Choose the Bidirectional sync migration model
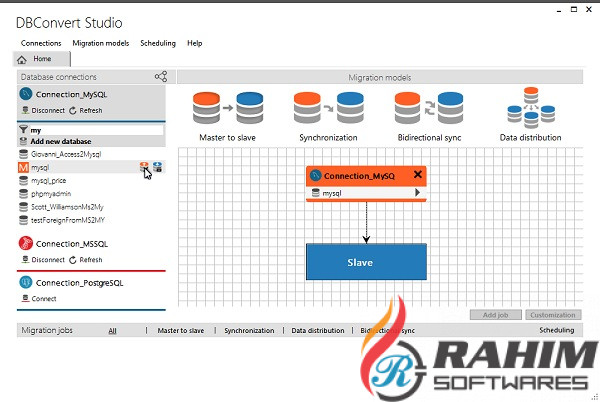Image resolution: width=600 pixels, height=402 pixels. point(429,117)
